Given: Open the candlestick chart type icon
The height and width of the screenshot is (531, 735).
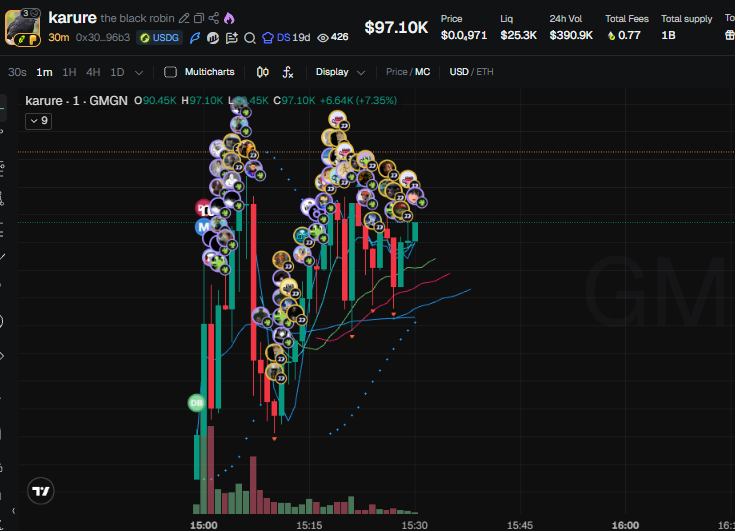Looking at the screenshot, I should pyautogui.click(x=262, y=72).
